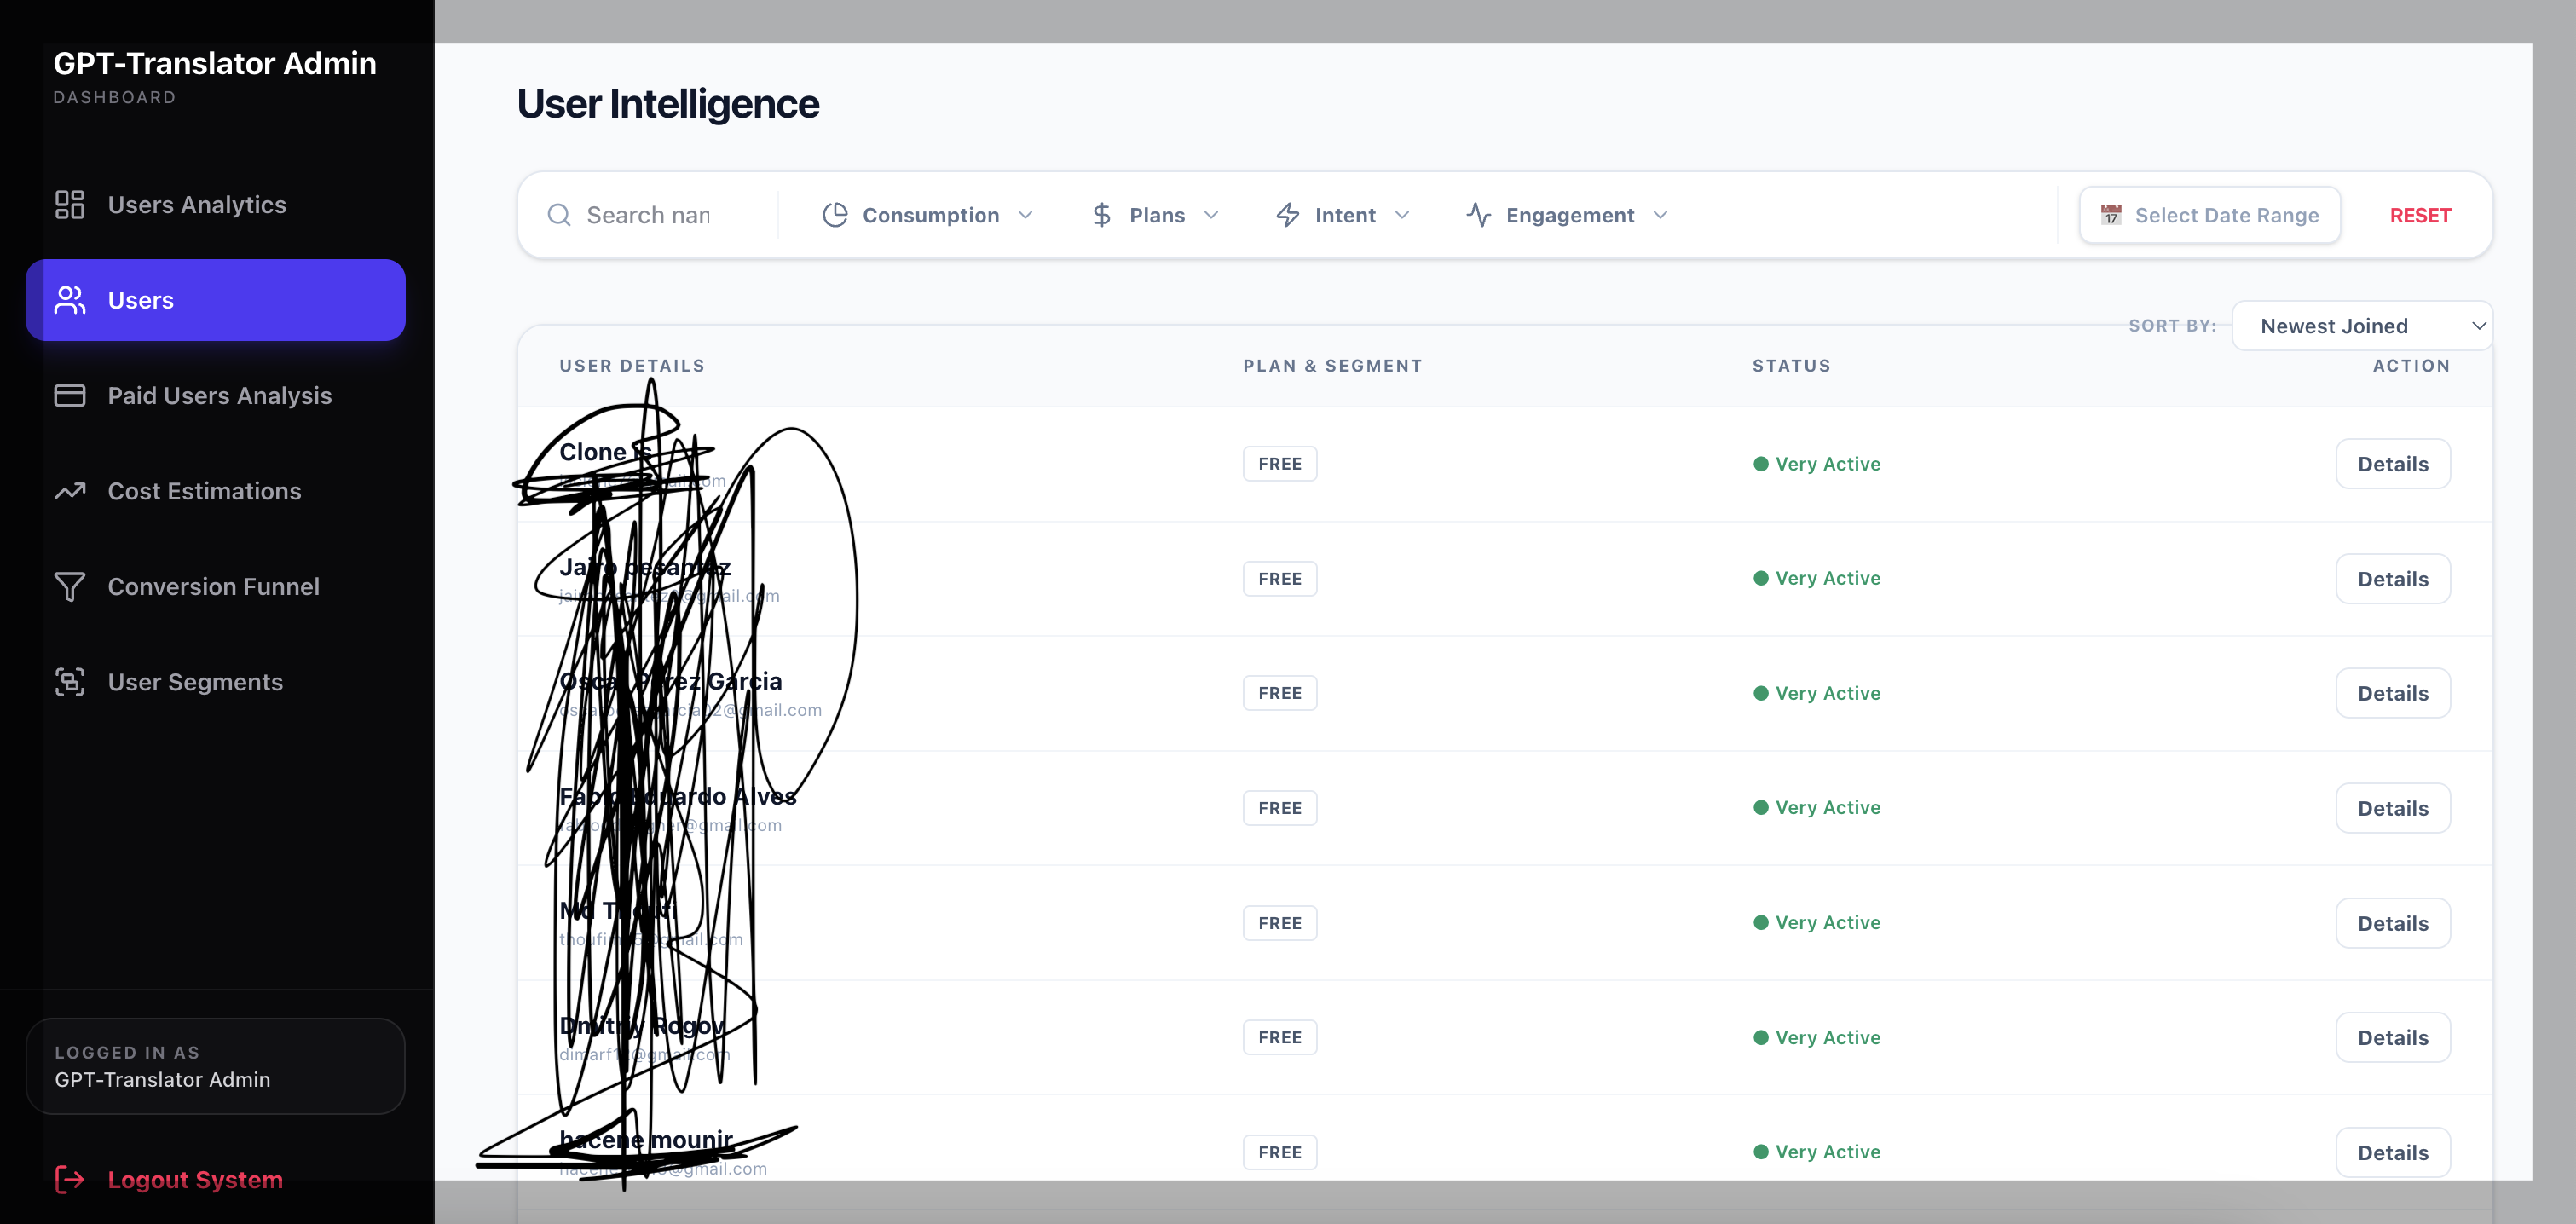Click the User Segments scan icon
The width and height of the screenshot is (2576, 1224).
pos(69,682)
